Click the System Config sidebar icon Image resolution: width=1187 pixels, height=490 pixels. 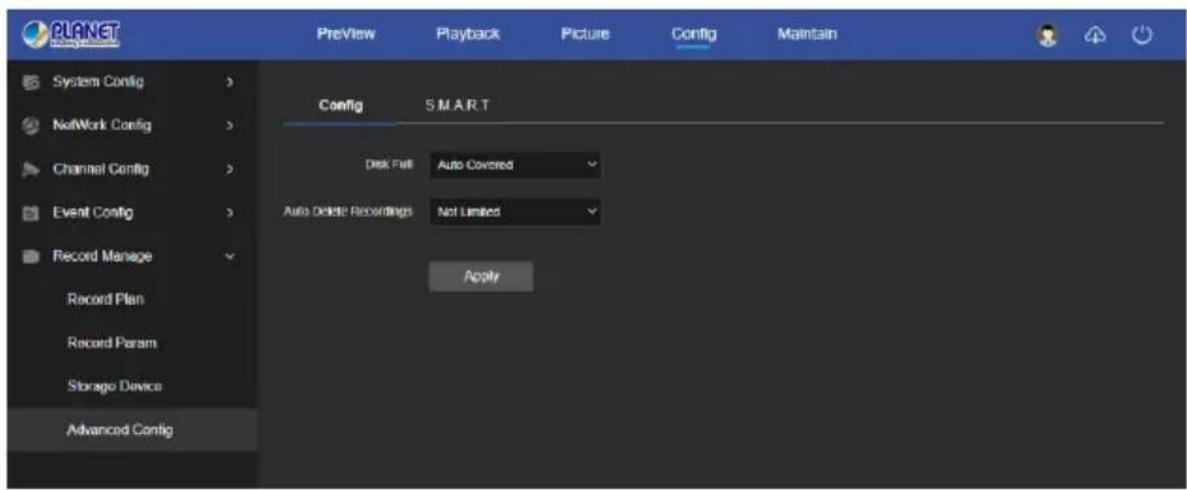click(x=30, y=82)
